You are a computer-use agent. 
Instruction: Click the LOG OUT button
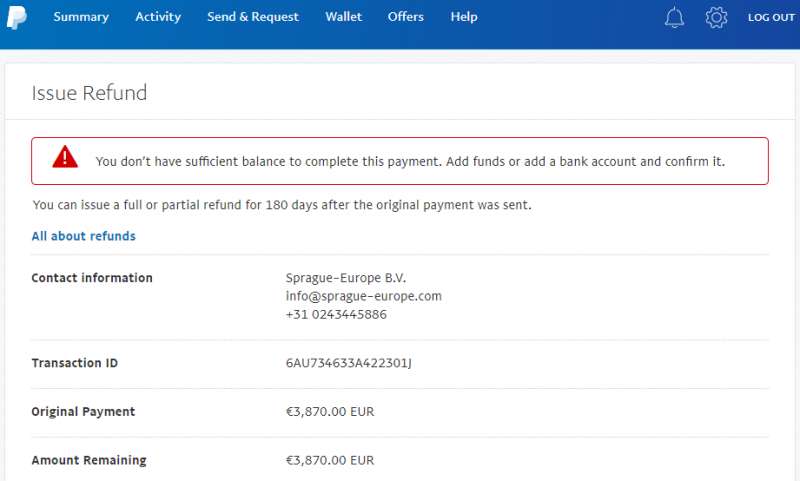[771, 17]
